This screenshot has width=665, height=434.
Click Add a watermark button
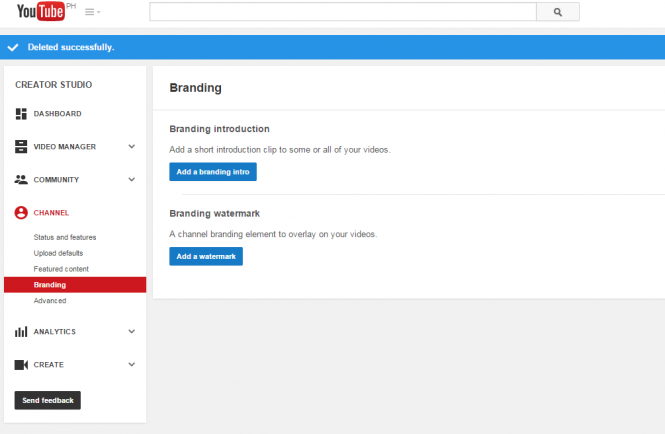tap(206, 256)
